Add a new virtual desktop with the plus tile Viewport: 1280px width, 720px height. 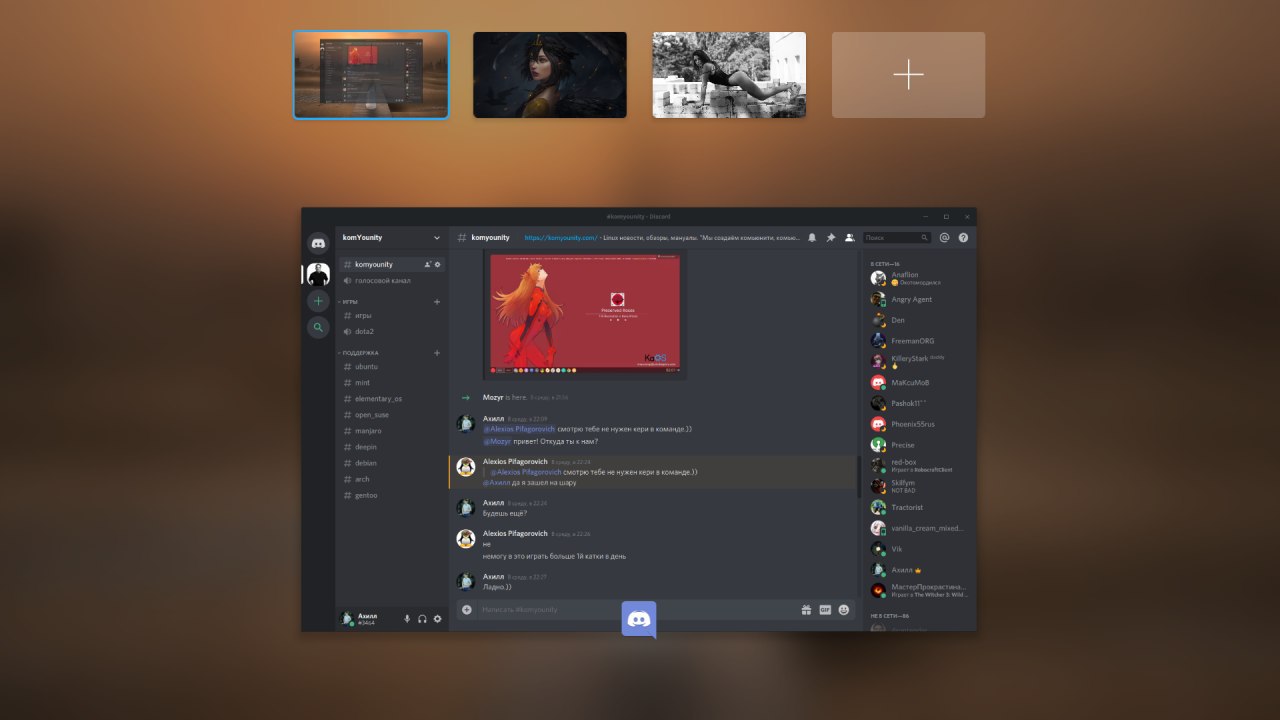click(908, 75)
